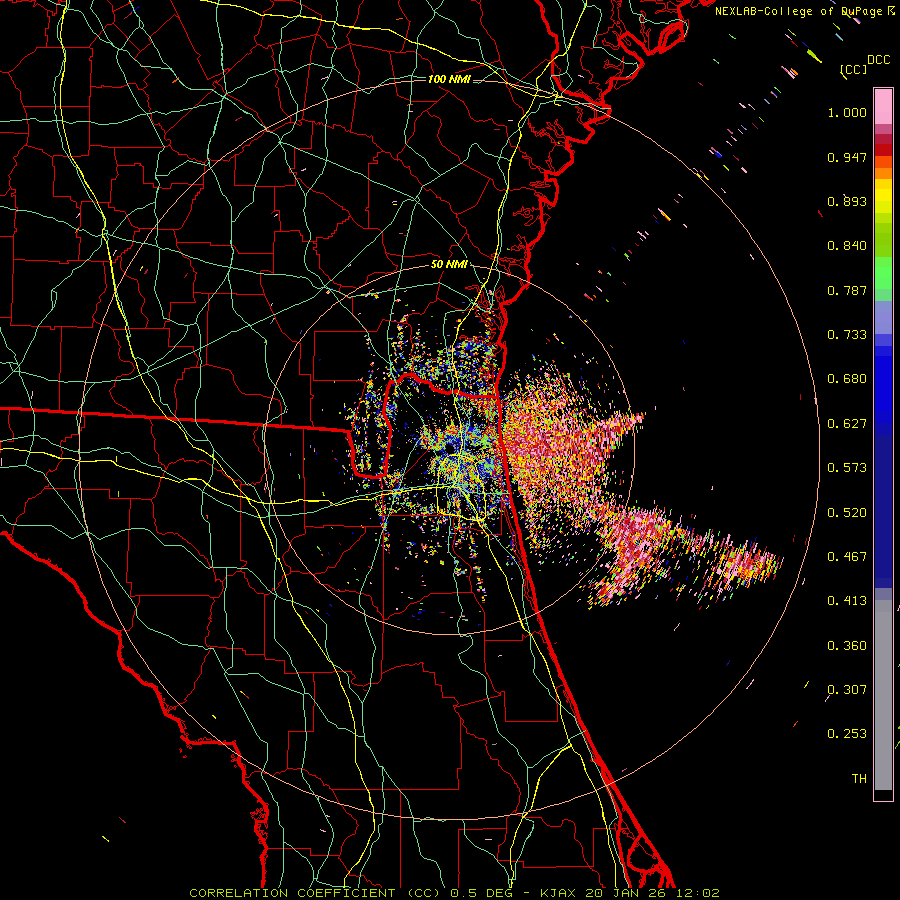Click the yellow segment of the color bar

click(x=883, y=196)
